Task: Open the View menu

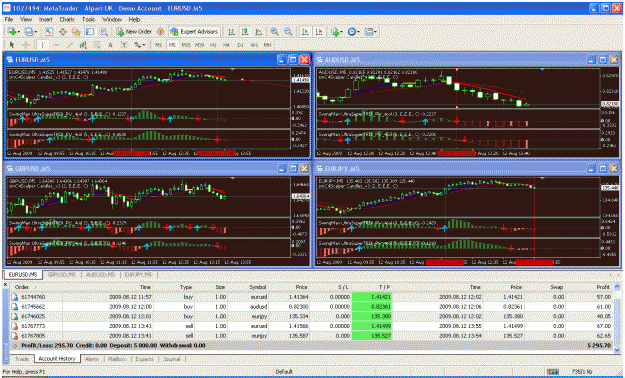Action: tap(26, 19)
